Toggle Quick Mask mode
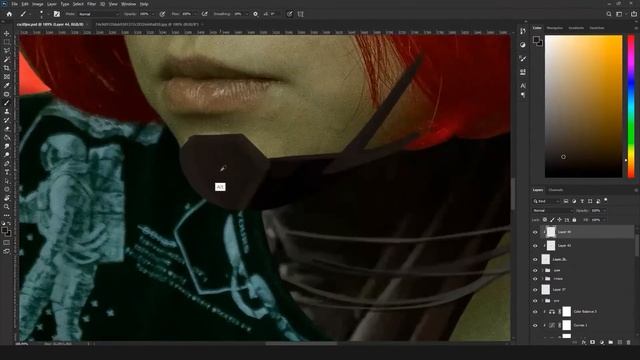The height and width of the screenshot is (360, 640). click(7, 242)
